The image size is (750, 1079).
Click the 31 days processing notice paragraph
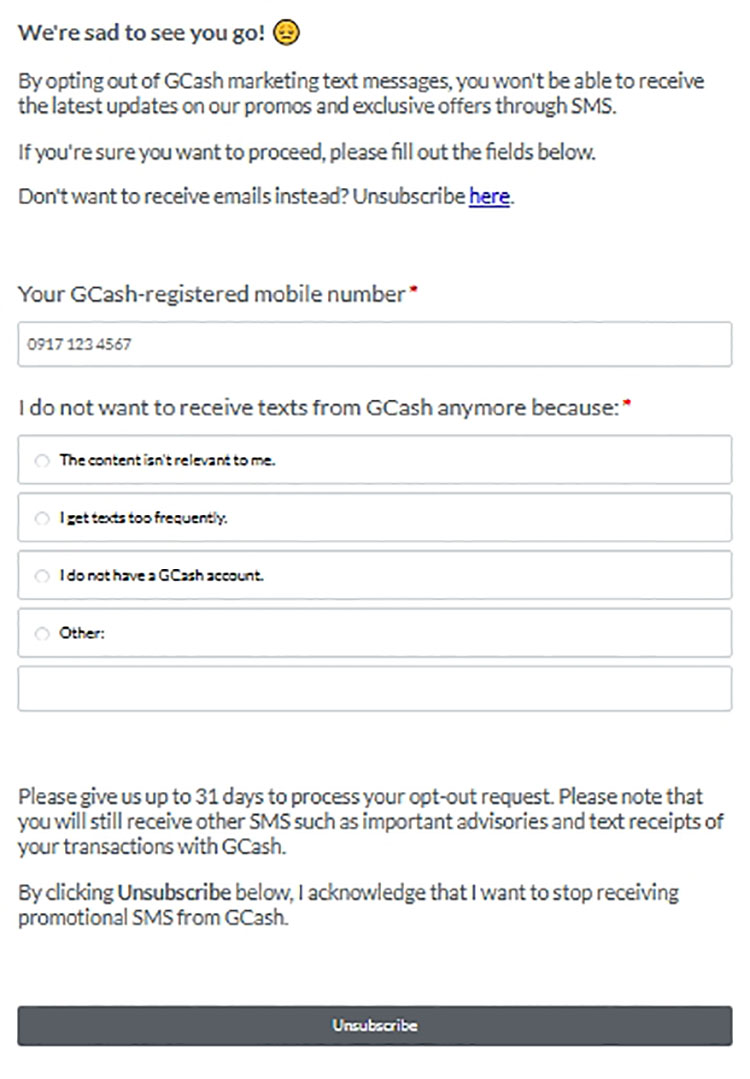[x=375, y=821]
